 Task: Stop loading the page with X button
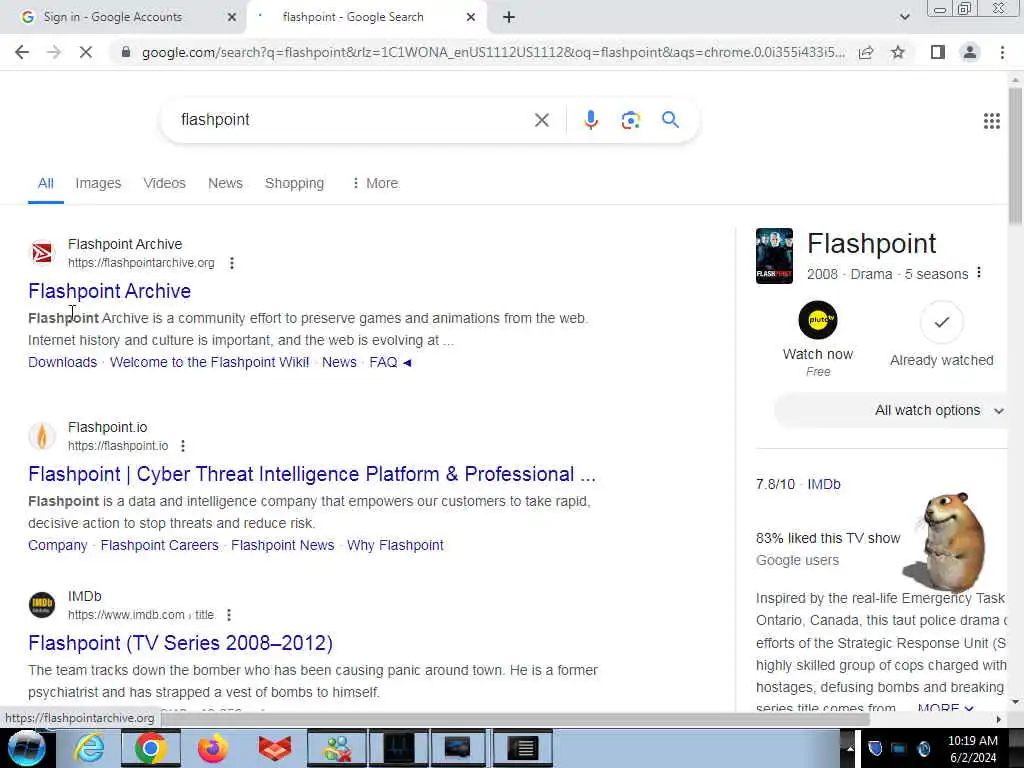(86, 52)
